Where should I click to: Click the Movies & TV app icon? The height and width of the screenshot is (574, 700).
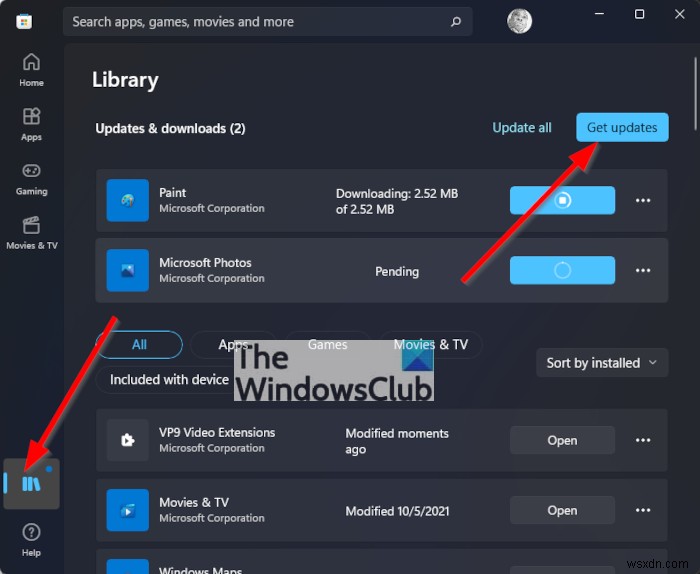point(128,510)
